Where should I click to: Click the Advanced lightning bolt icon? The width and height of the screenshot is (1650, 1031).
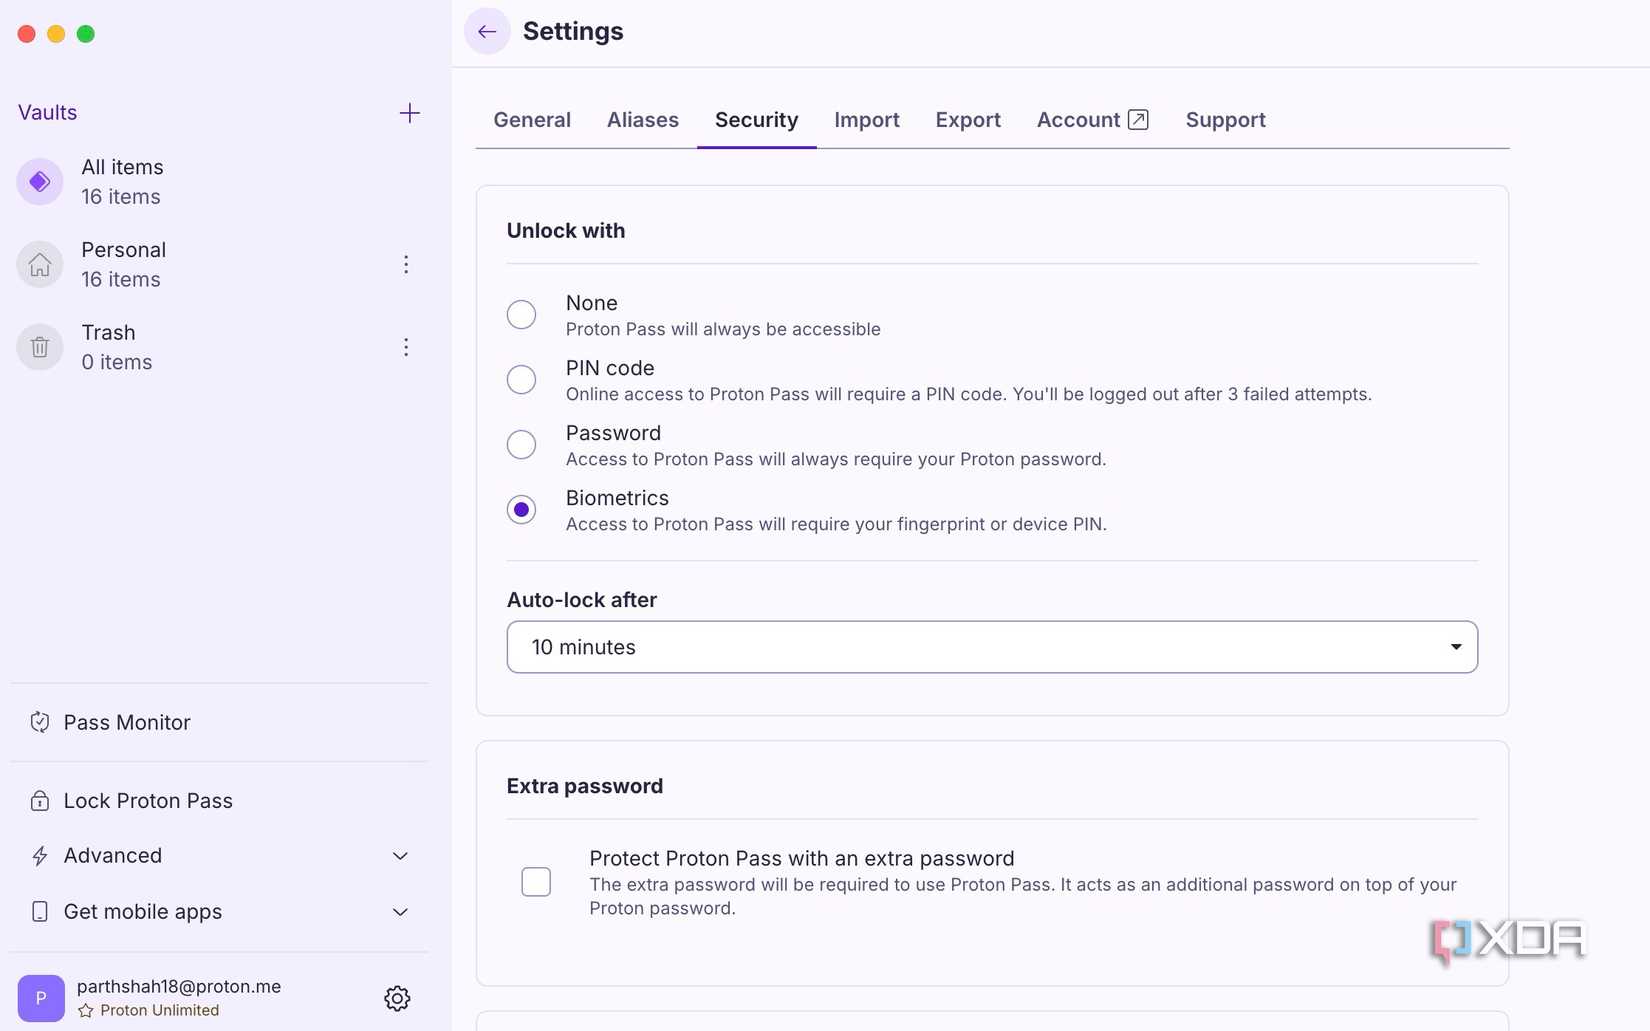(x=40, y=856)
